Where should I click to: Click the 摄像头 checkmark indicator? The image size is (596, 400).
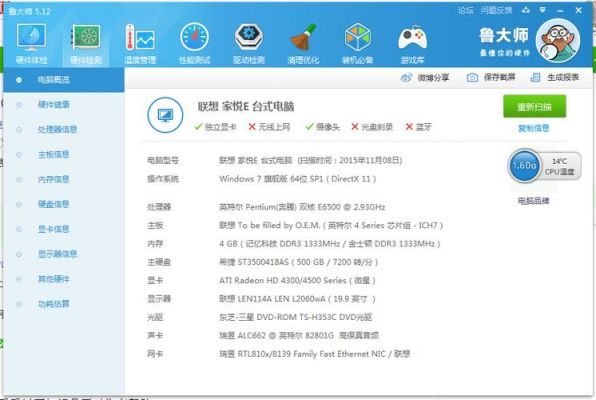(x=323, y=127)
